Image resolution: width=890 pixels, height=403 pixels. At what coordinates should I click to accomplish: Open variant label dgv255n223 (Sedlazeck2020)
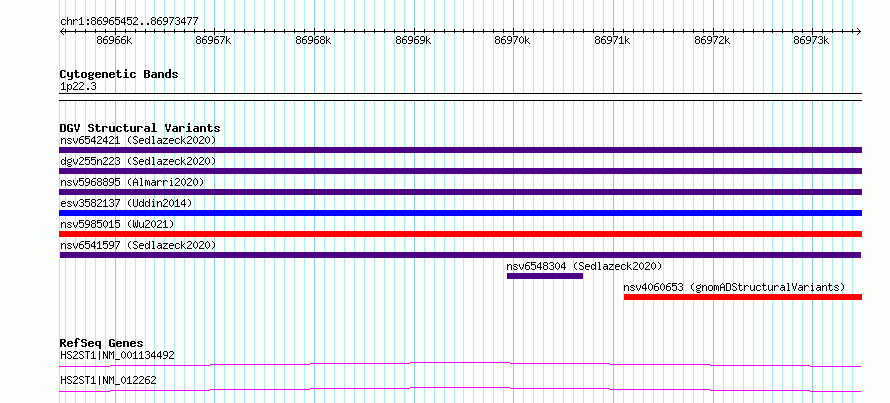click(138, 161)
